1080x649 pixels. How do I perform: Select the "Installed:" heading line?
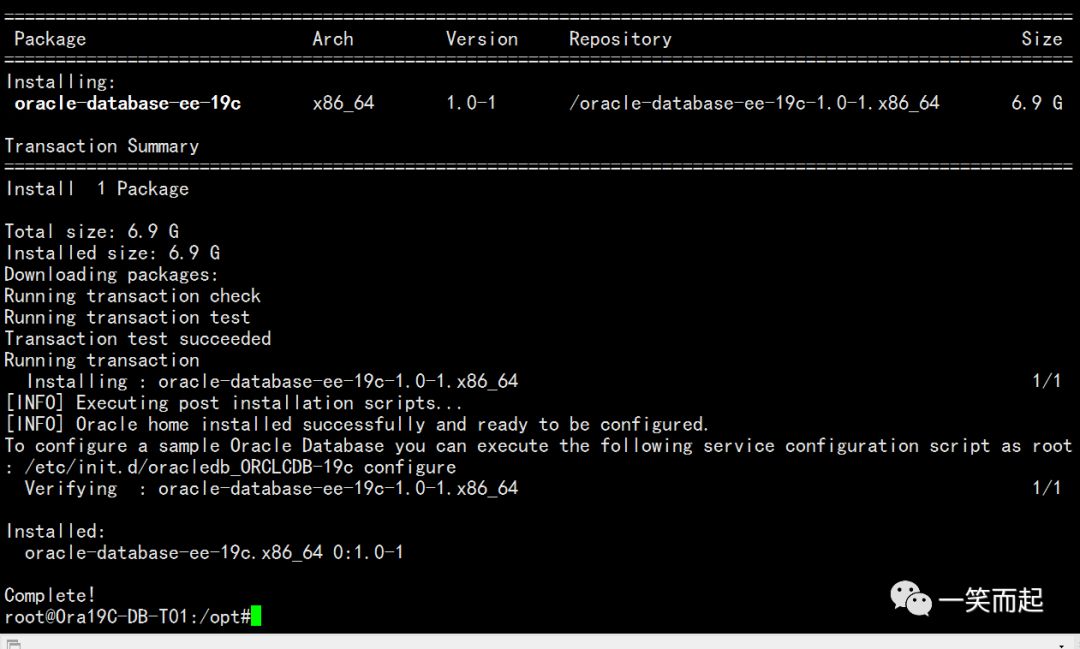[x=55, y=531]
